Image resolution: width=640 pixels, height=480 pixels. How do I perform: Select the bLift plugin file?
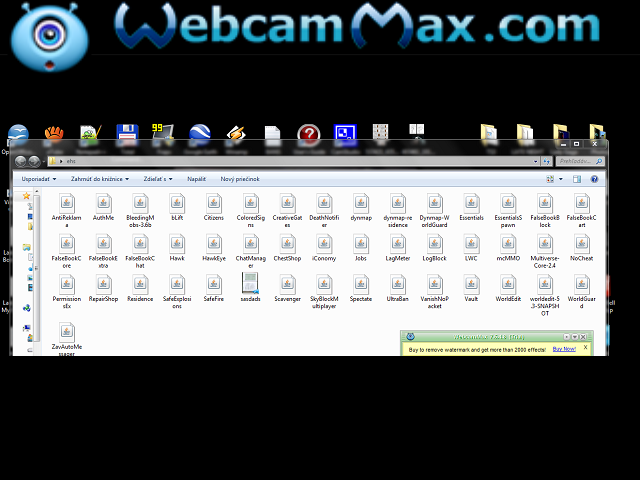[177, 207]
